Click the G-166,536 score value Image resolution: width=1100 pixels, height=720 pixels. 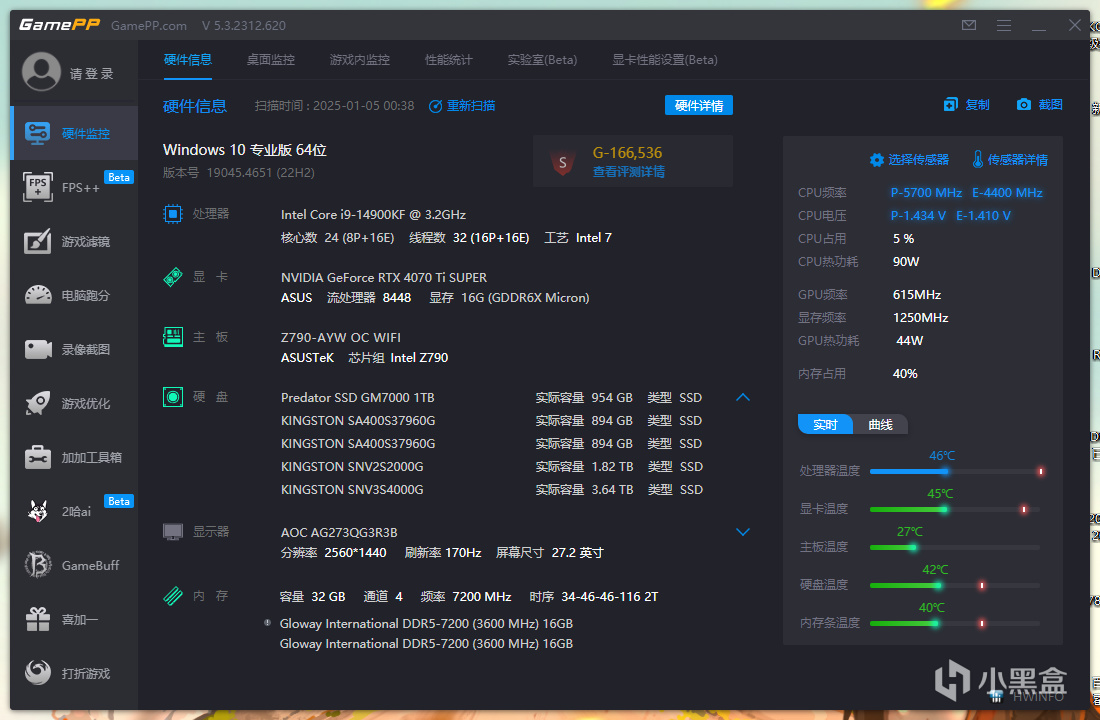pyautogui.click(x=627, y=153)
